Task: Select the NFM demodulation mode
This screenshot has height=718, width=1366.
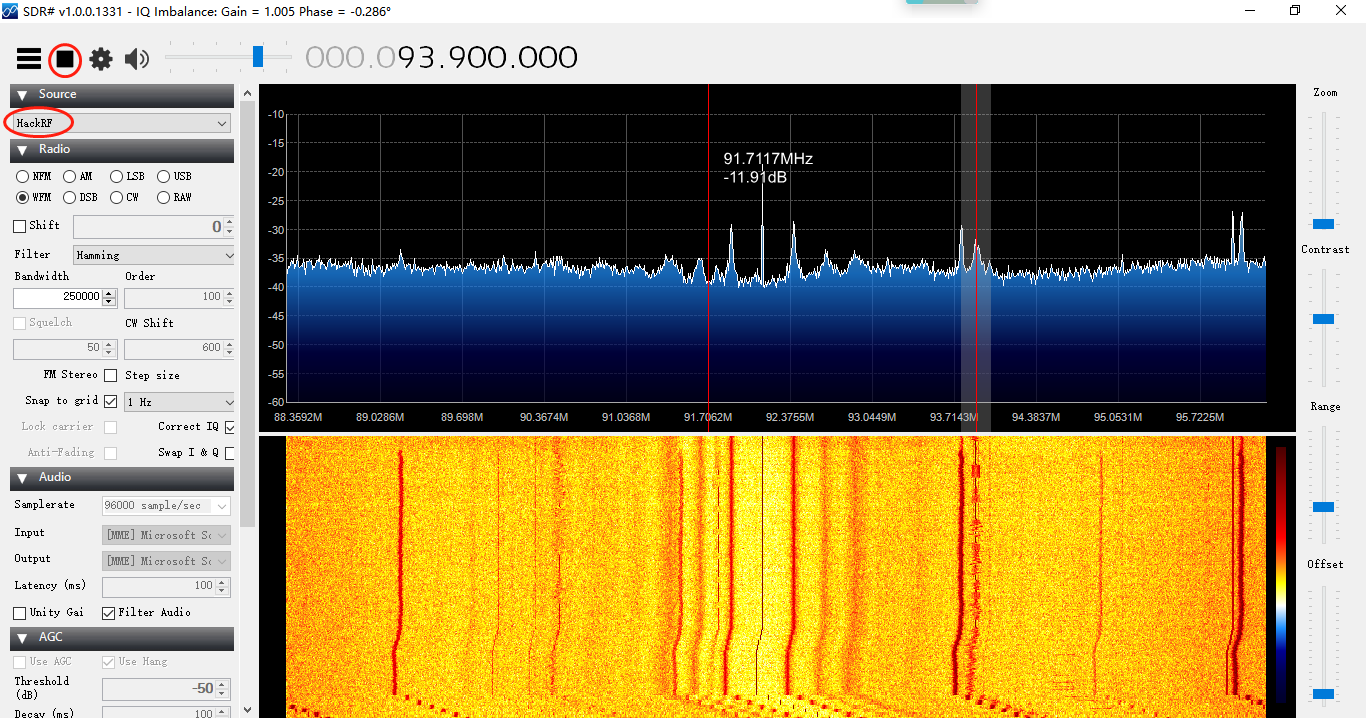Action: click(21, 176)
